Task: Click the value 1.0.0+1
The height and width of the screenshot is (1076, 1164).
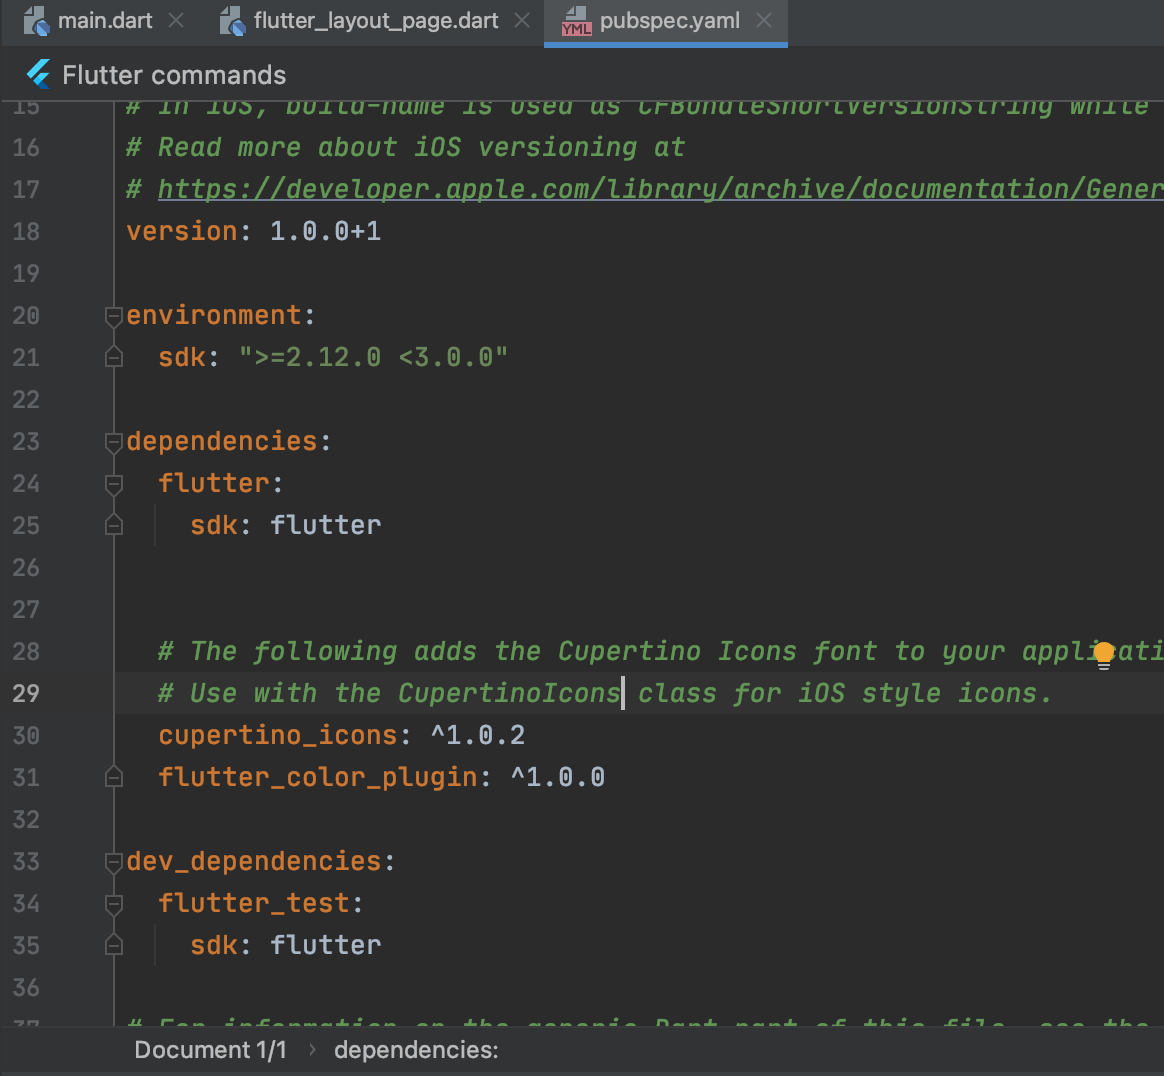Action: [x=325, y=231]
